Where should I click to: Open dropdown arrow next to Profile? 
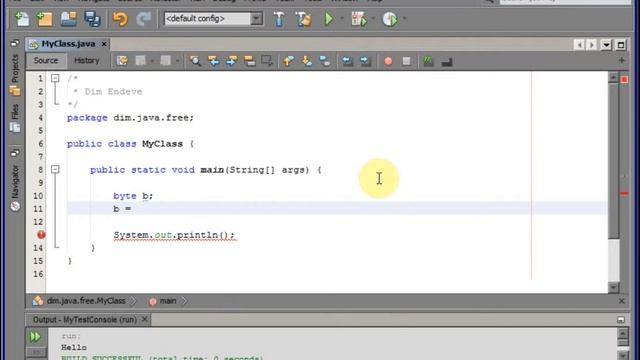point(404,18)
